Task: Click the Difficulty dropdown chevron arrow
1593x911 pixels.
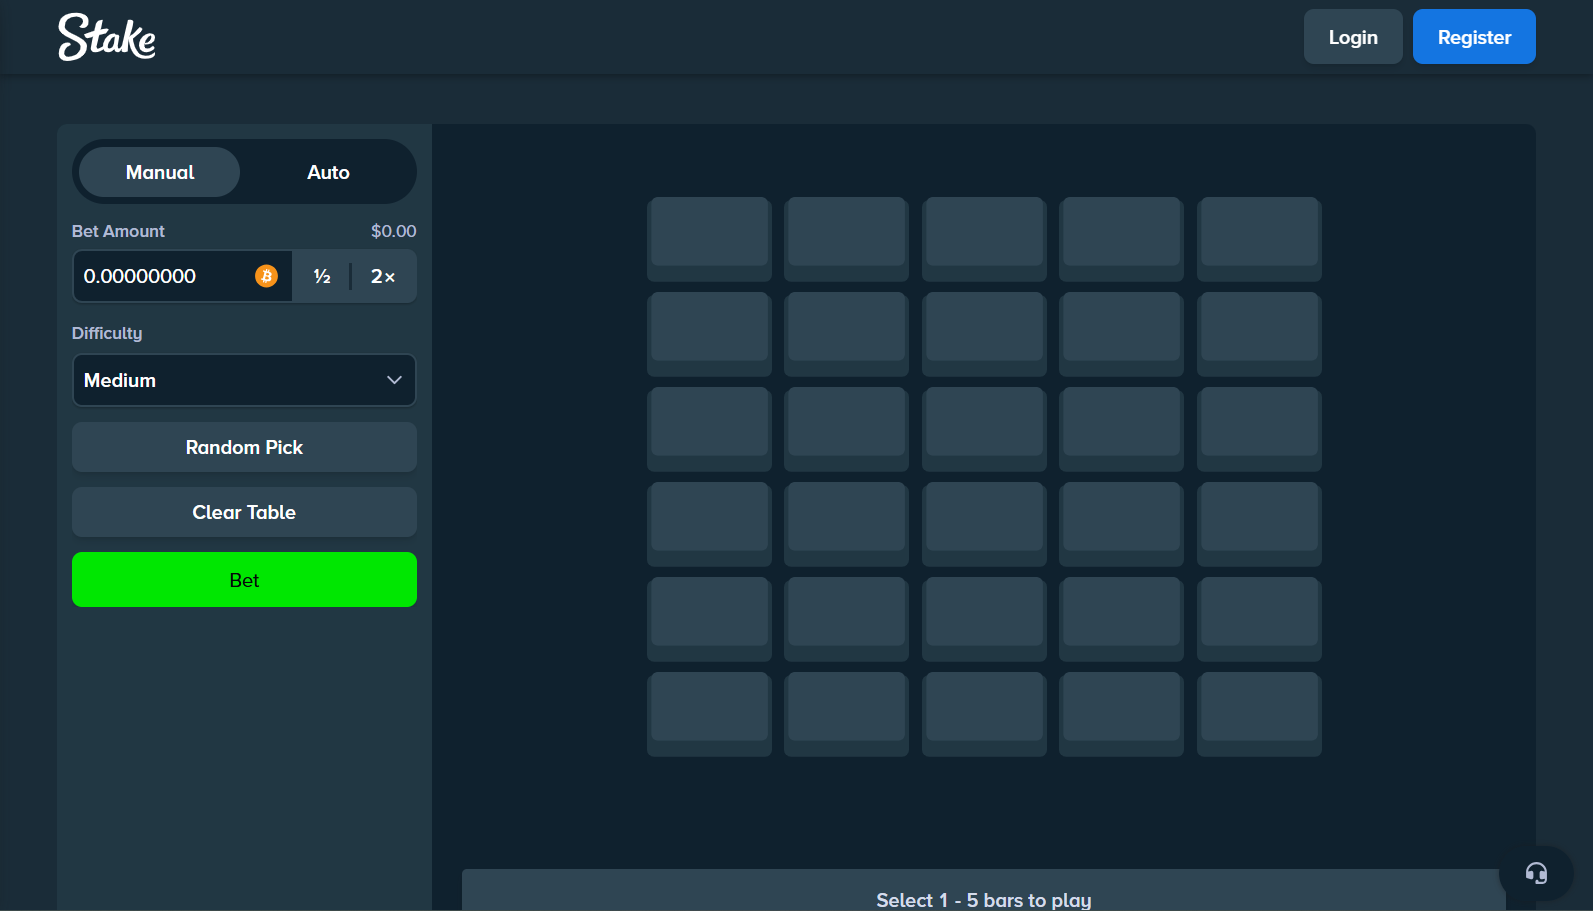Action: click(394, 380)
